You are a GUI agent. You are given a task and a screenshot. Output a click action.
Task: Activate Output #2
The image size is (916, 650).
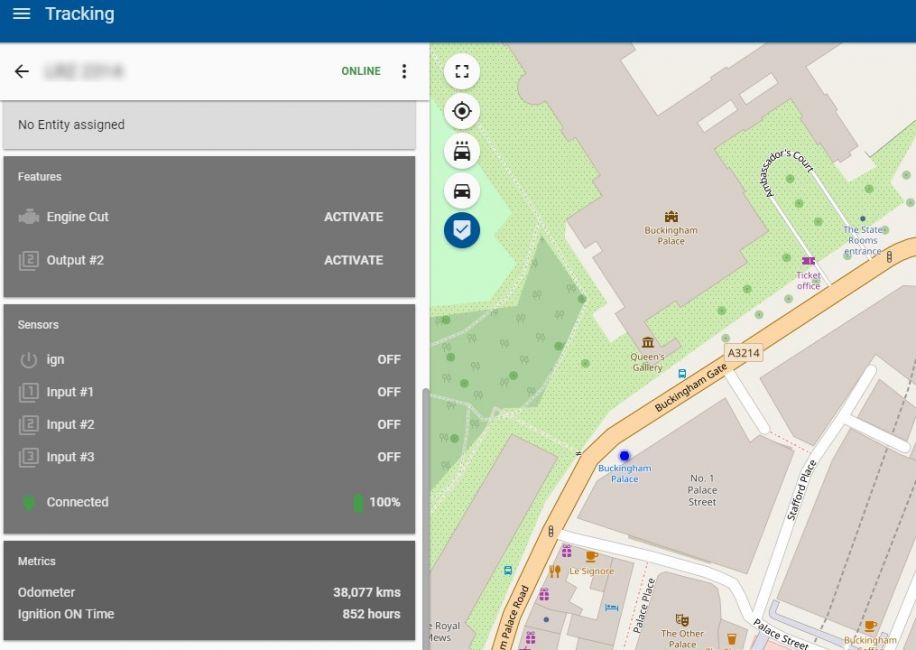353,260
